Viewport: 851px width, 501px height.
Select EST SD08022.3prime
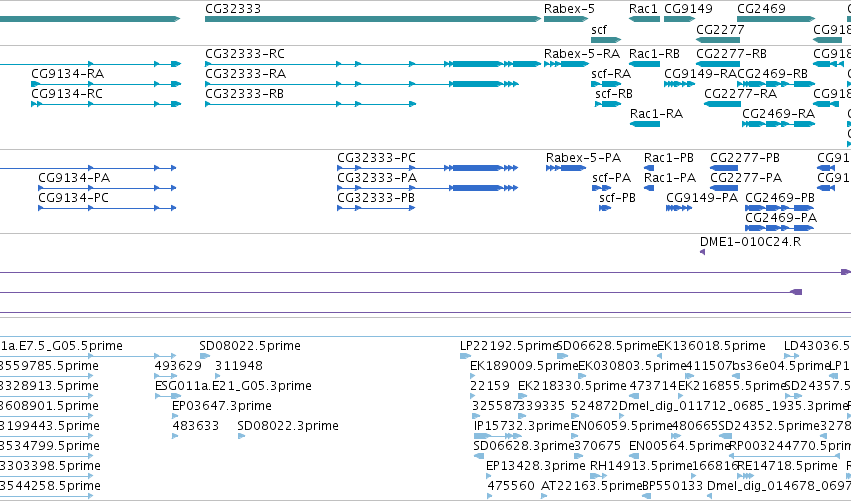pyautogui.click(x=242, y=436)
